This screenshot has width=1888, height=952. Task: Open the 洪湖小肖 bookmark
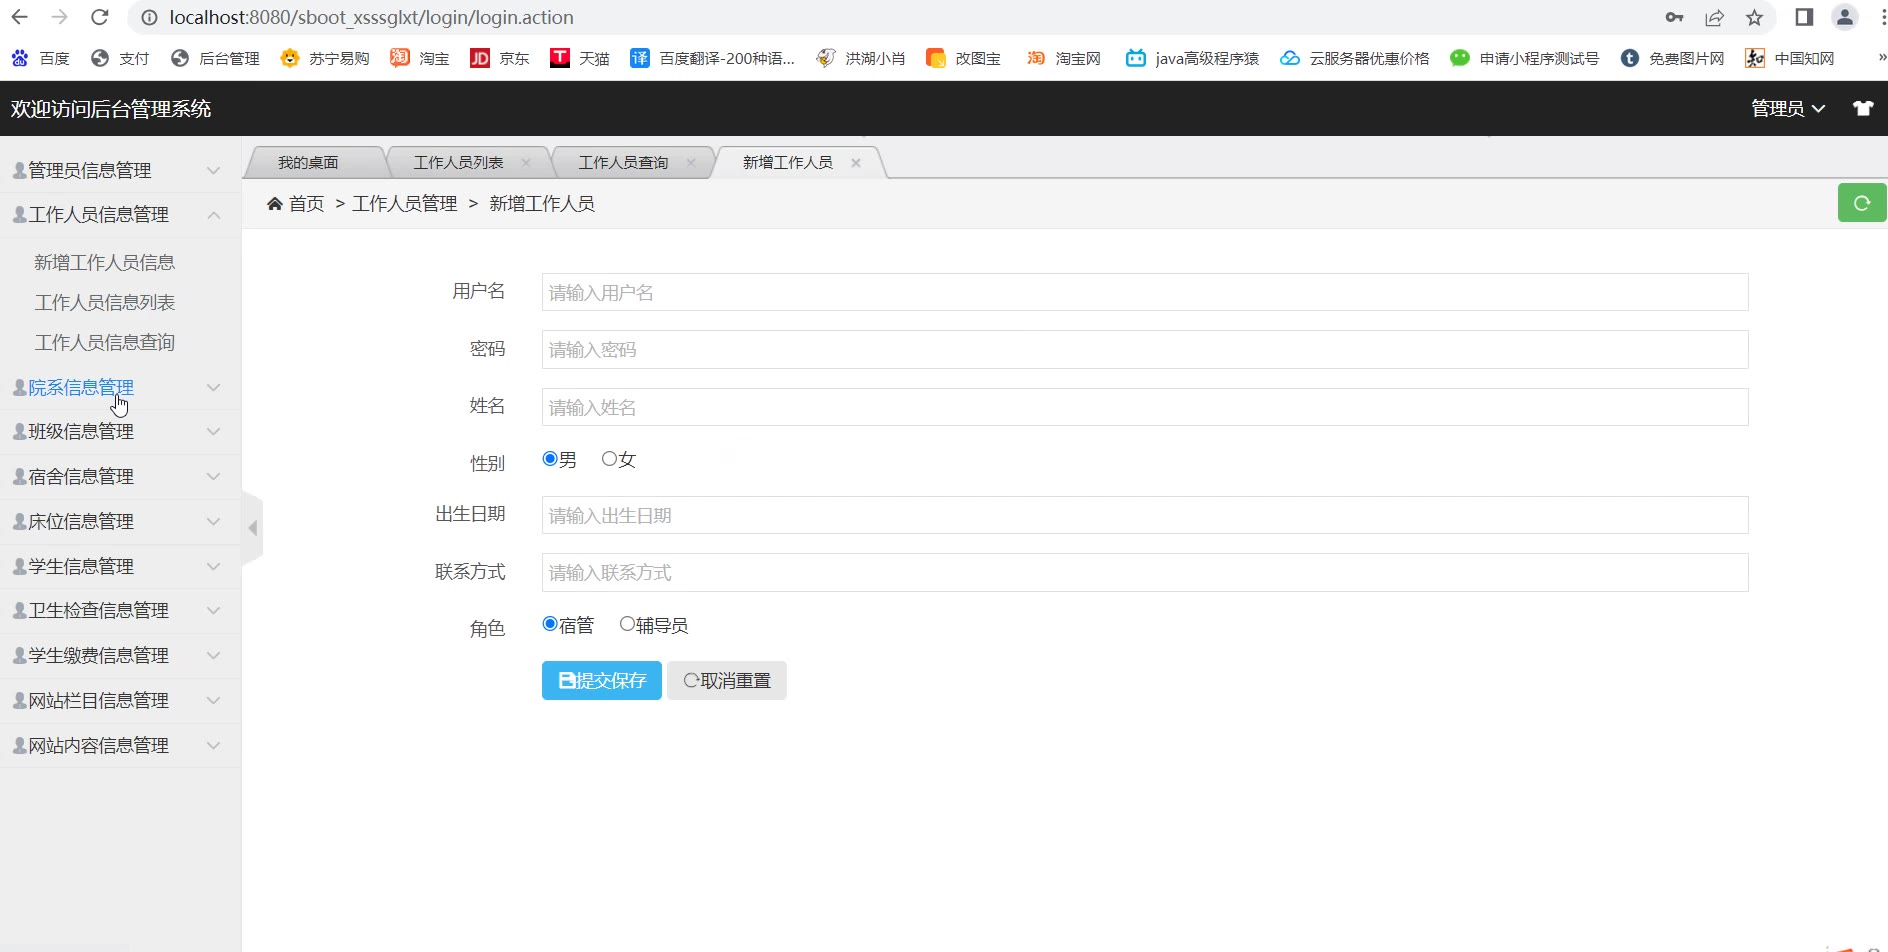pos(861,58)
